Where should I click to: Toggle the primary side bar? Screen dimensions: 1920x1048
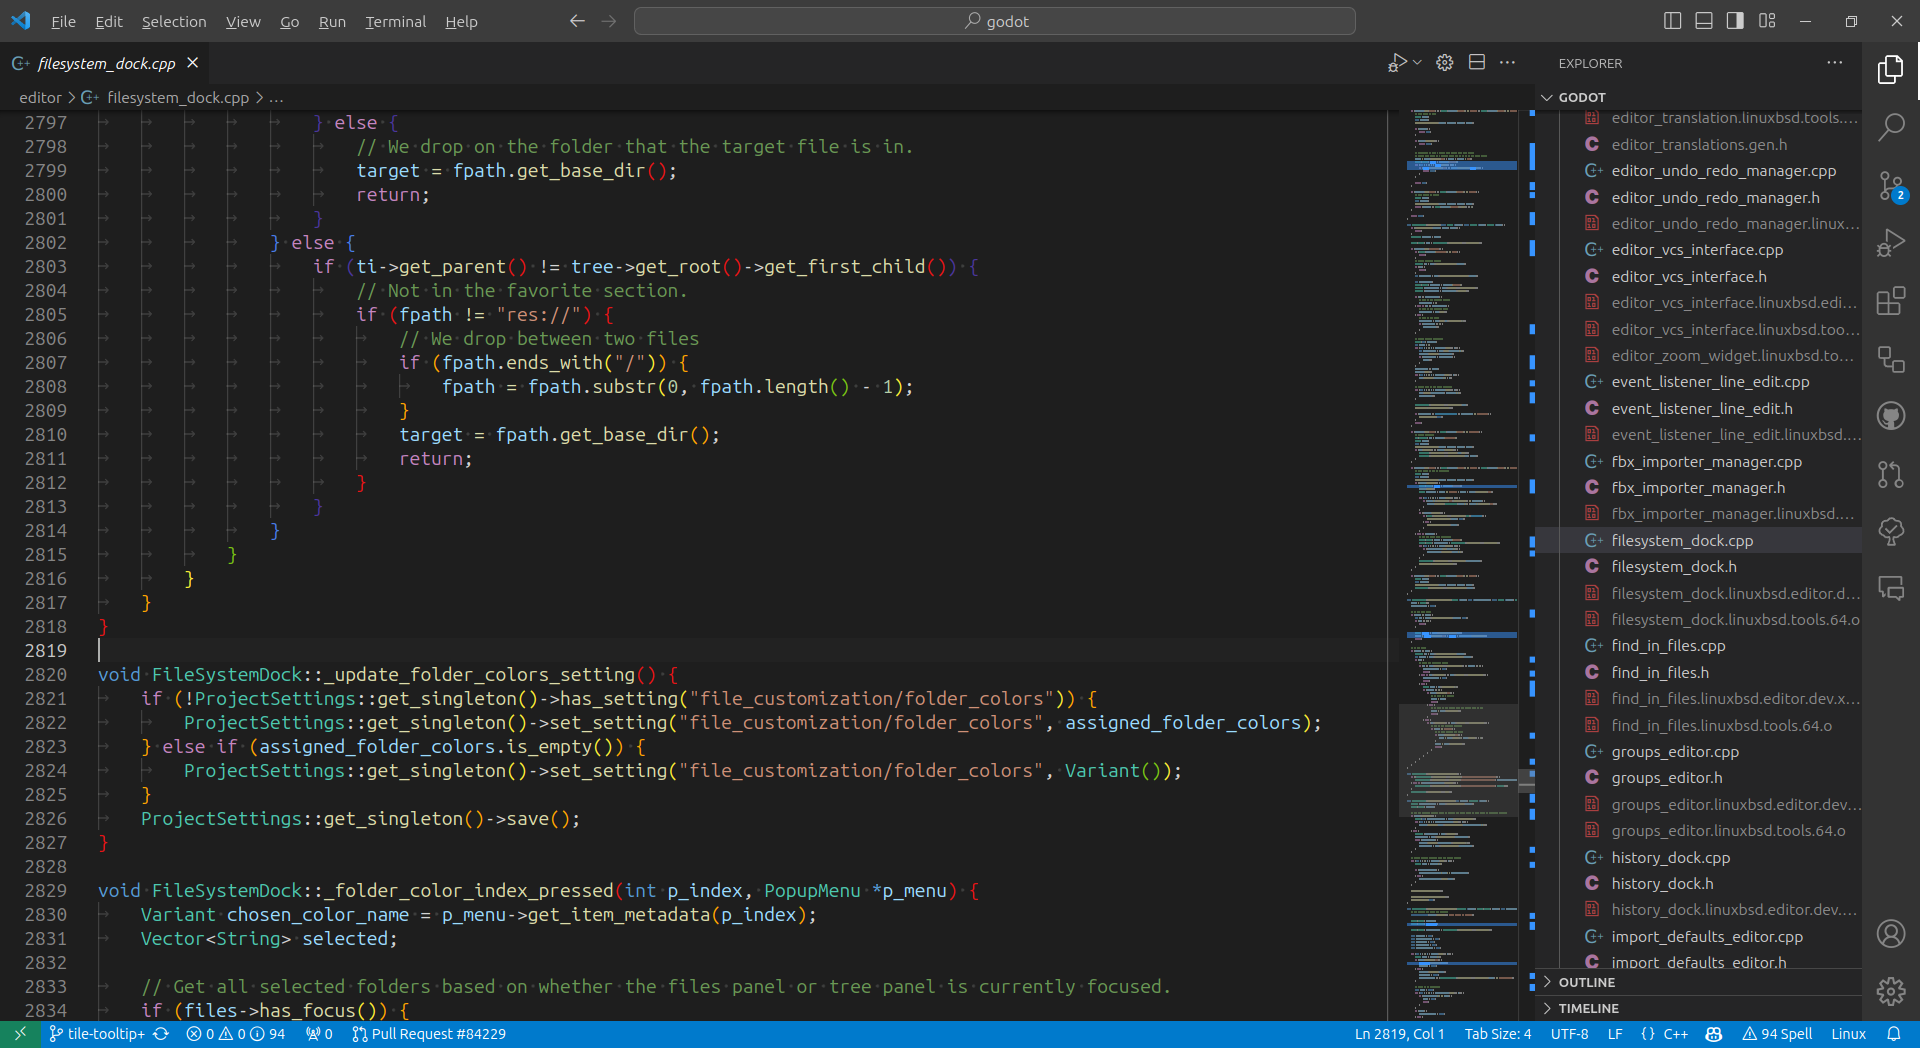click(x=1672, y=20)
